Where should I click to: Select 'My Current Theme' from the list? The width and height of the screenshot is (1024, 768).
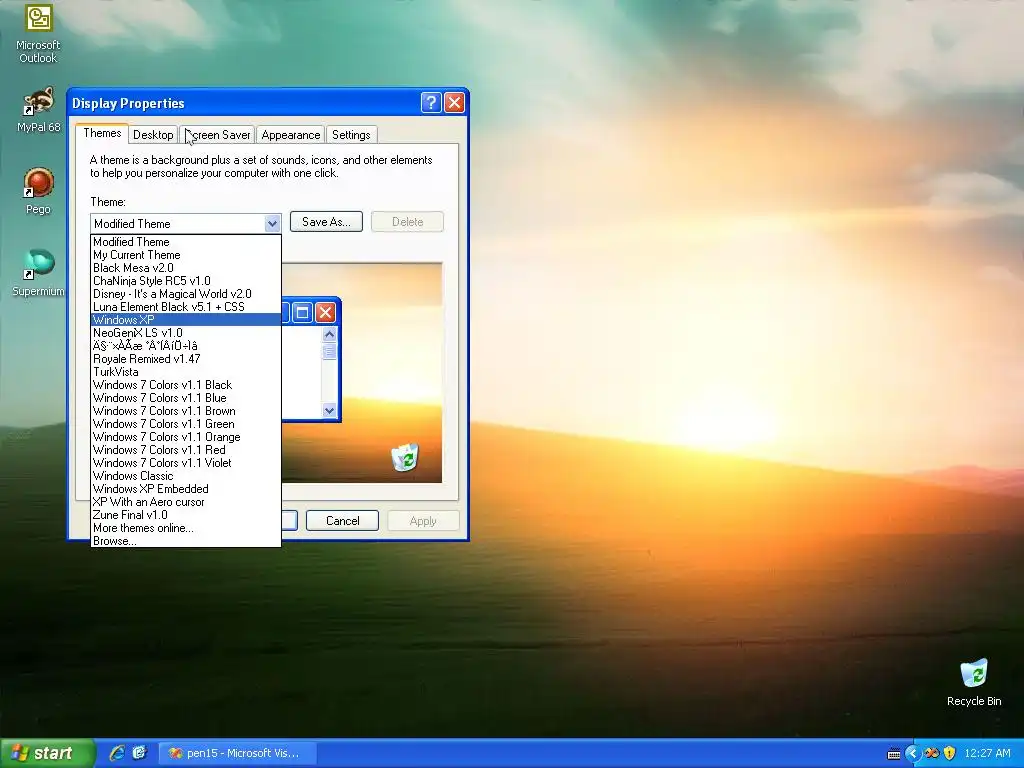coord(186,255)
